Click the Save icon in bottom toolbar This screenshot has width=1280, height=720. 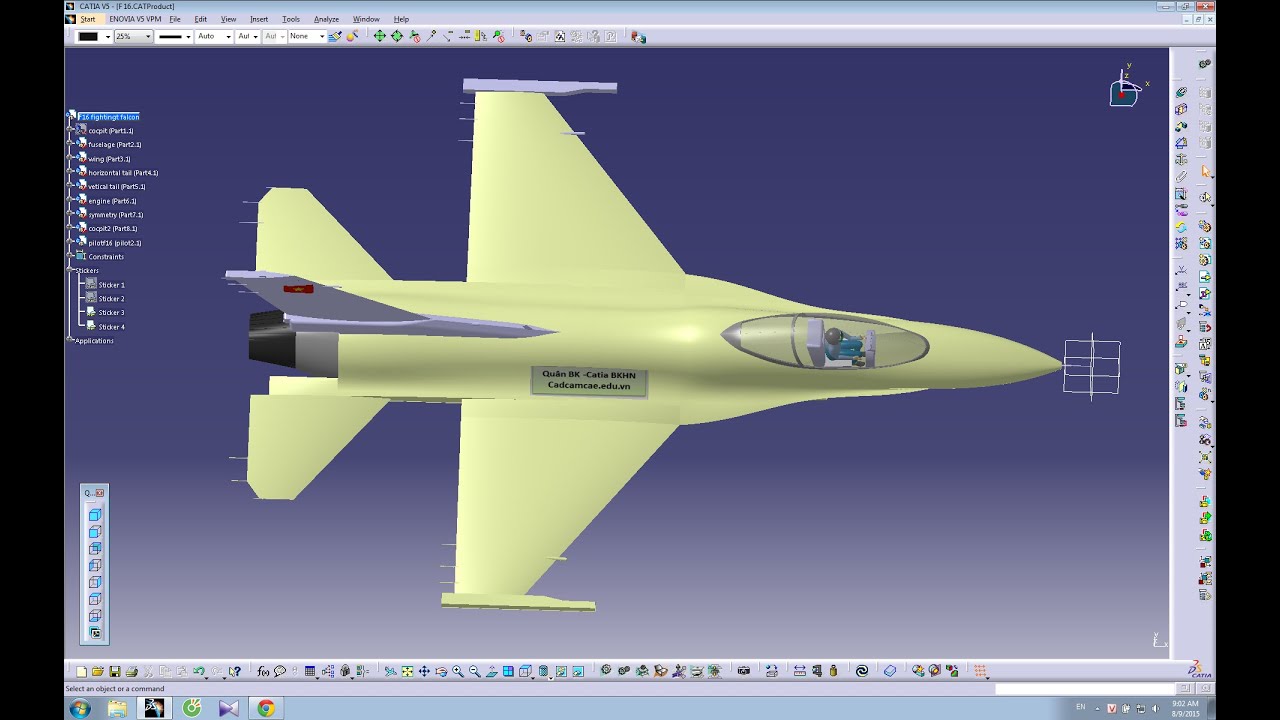(x=115, y=671)
